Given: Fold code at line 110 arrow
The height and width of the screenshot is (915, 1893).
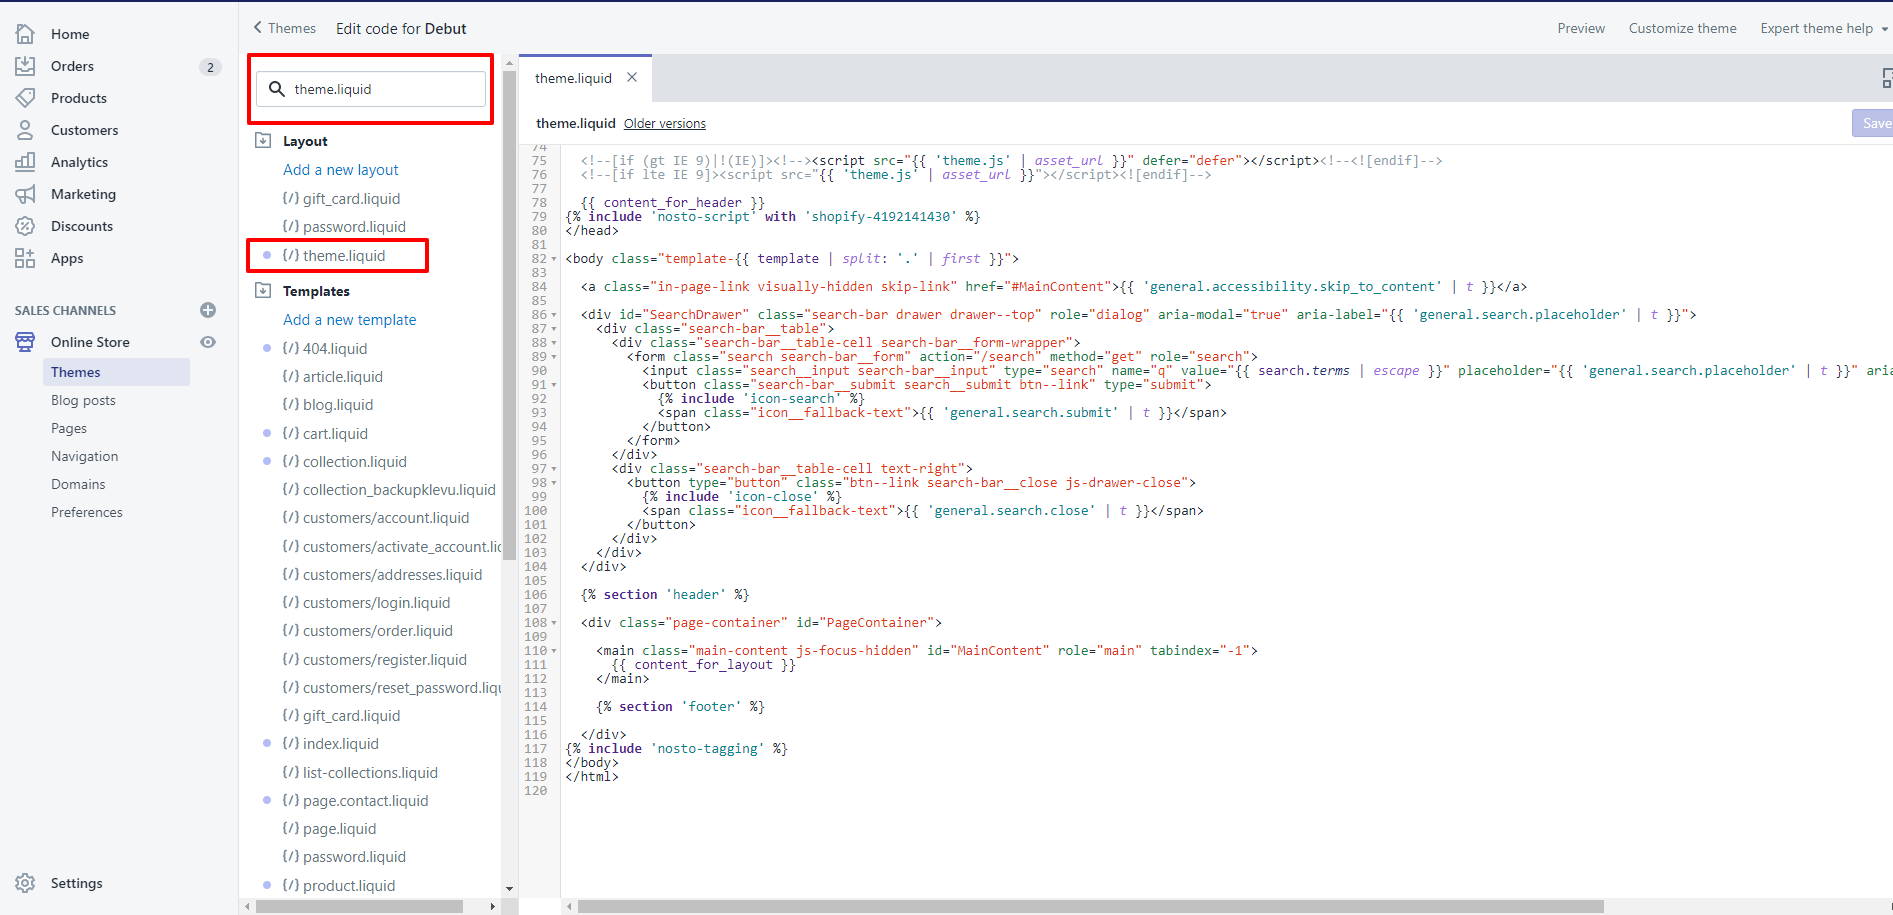Looking at the screenshot, I should pyautogui.click(x=554, y=651).
